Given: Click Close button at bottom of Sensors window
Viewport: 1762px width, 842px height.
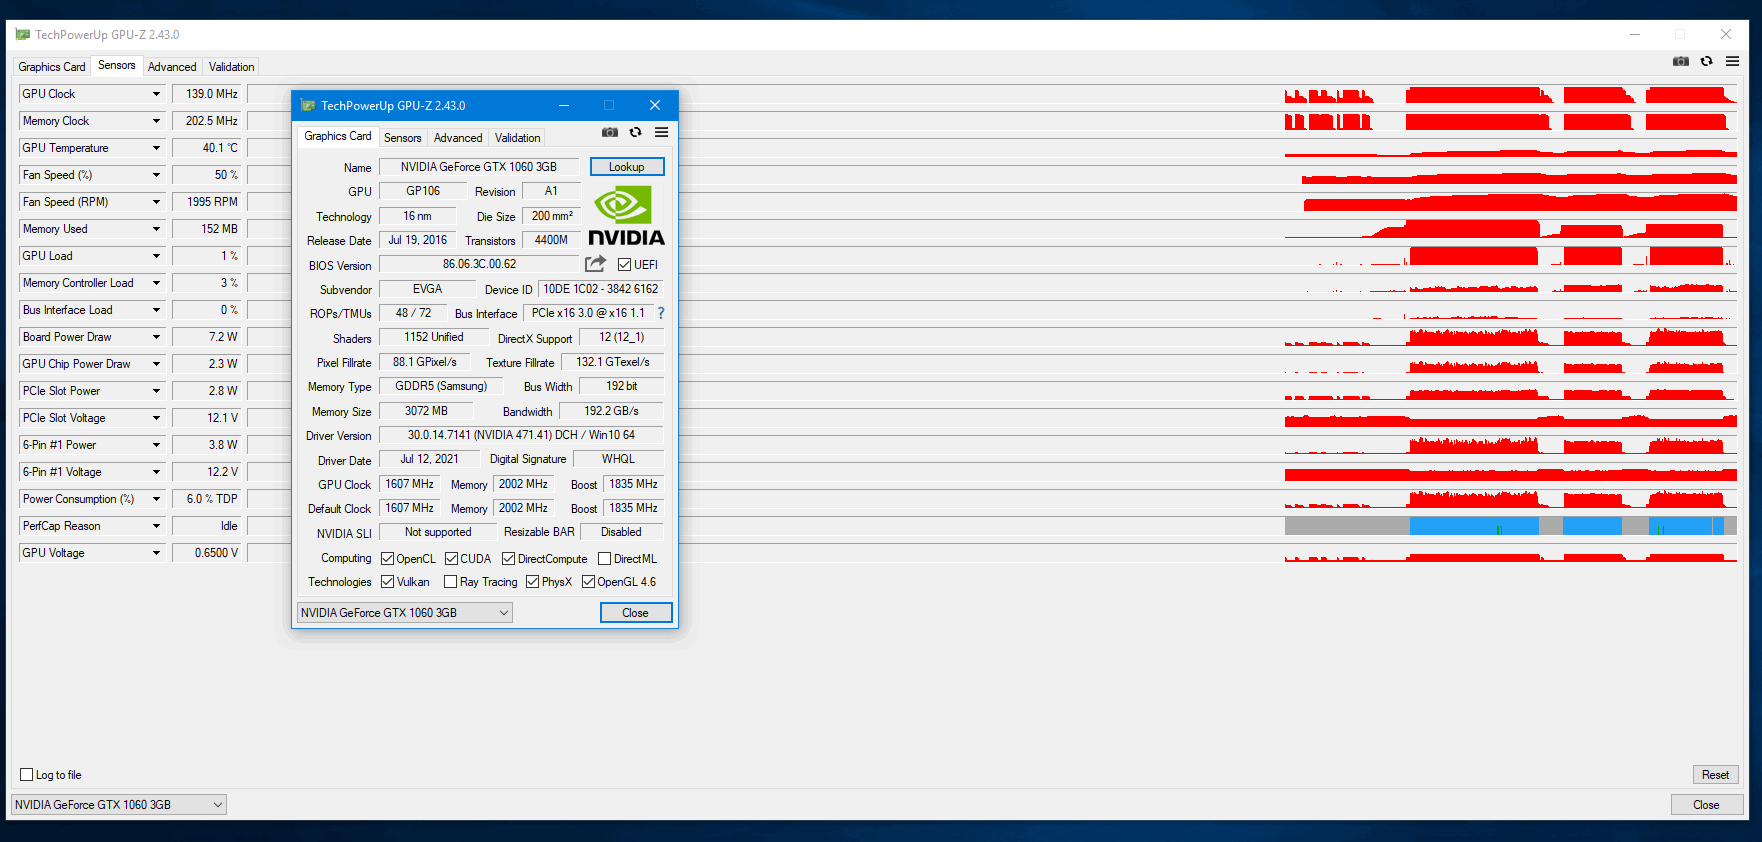Looking at the screenshot, I should tap(1707, 805).
